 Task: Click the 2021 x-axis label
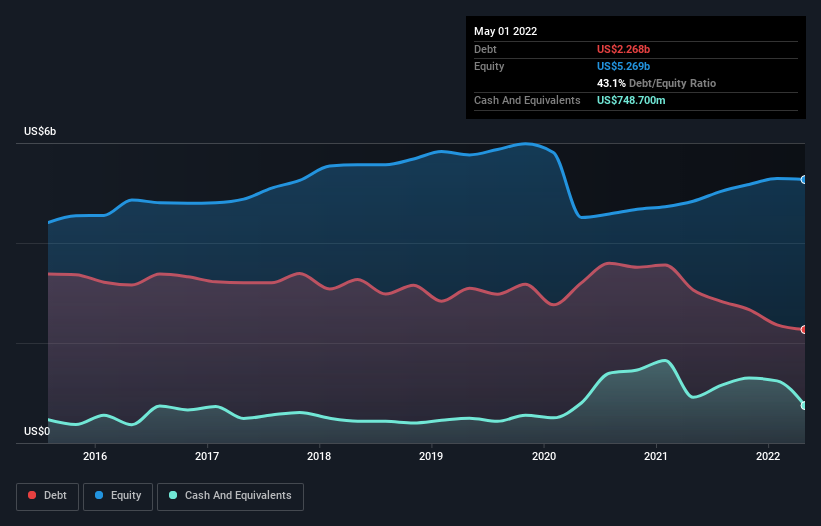656,456
